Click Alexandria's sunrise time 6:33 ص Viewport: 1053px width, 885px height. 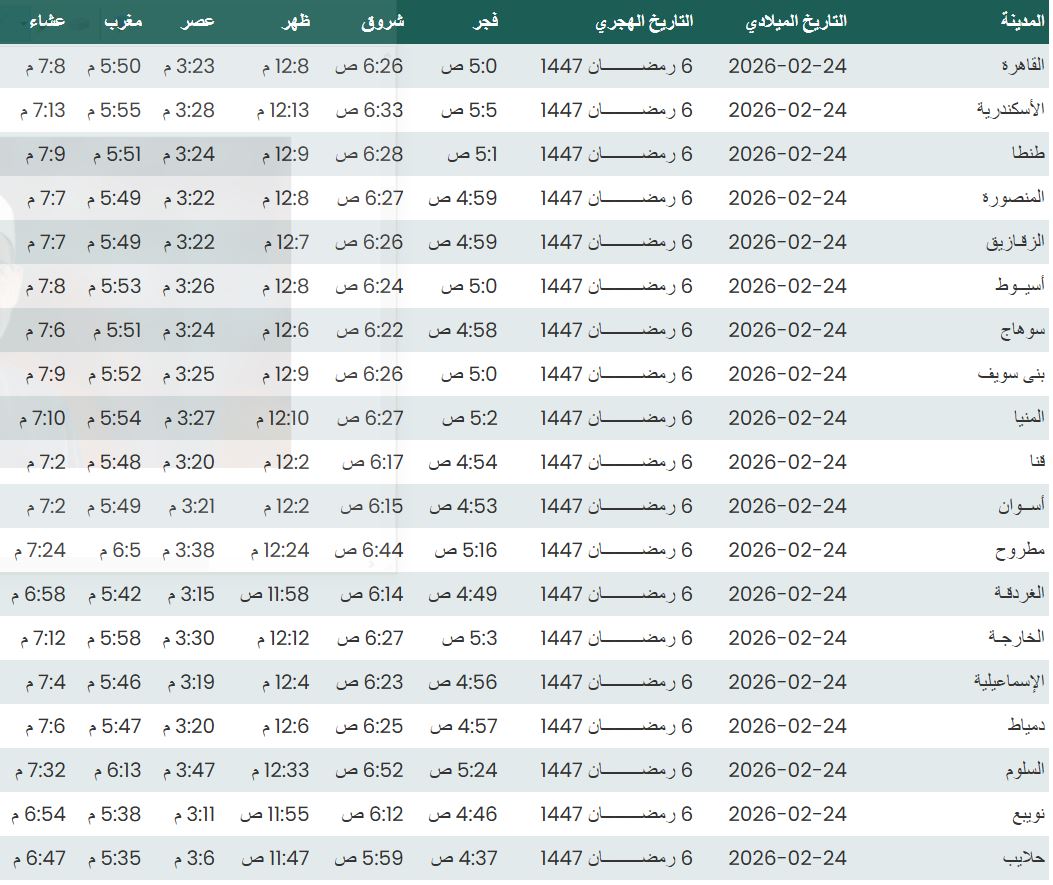[369, 109]
